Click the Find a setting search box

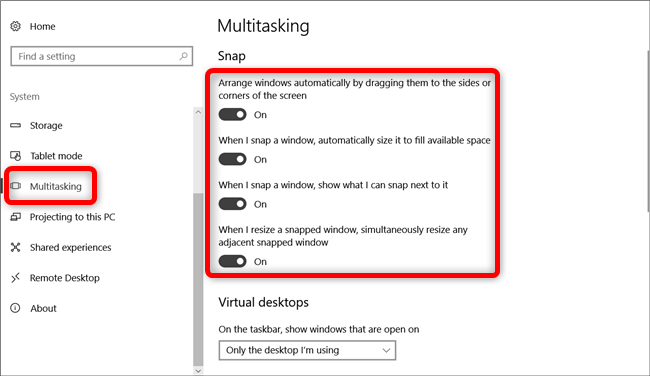tap(102, 56)
